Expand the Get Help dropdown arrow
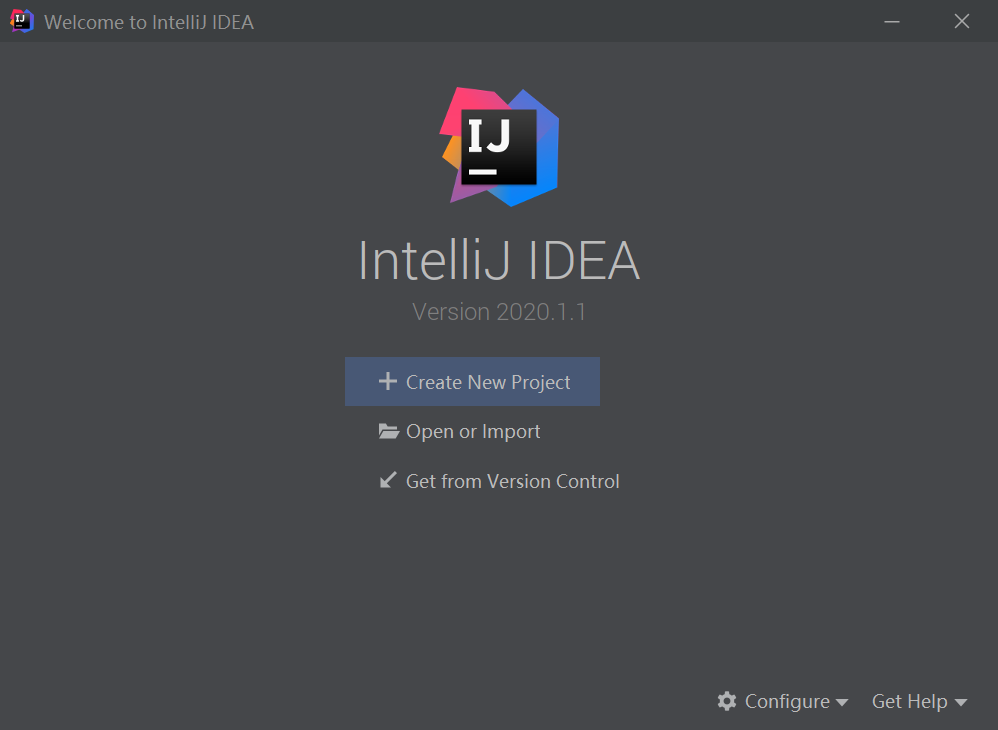 960,702
